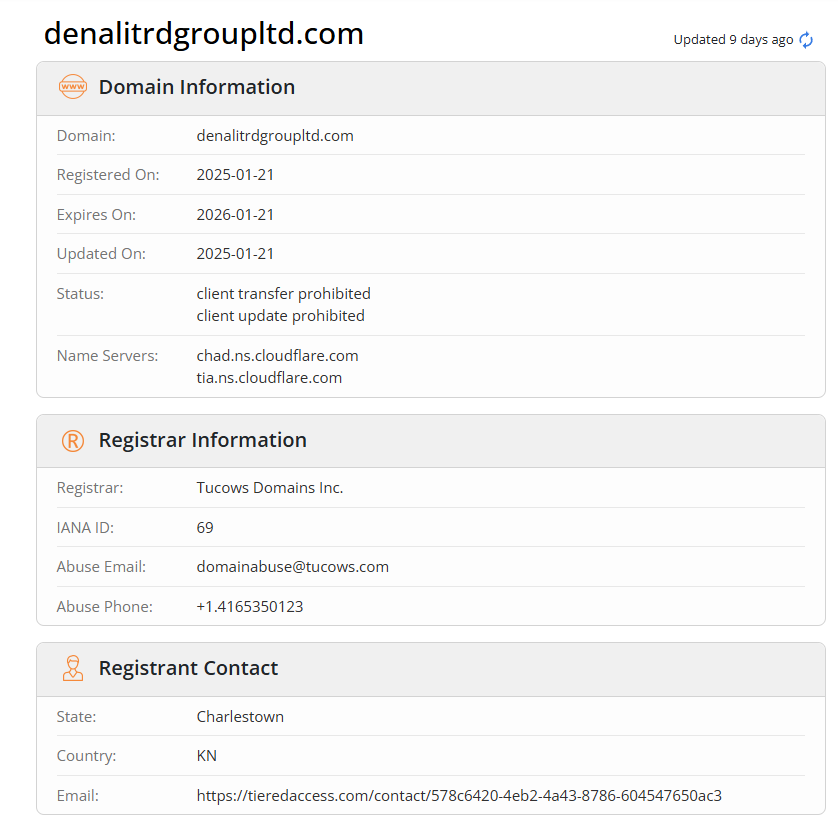Select the Domain Information section header
Screen dimensions: 838x822
(x=196, y=87)
